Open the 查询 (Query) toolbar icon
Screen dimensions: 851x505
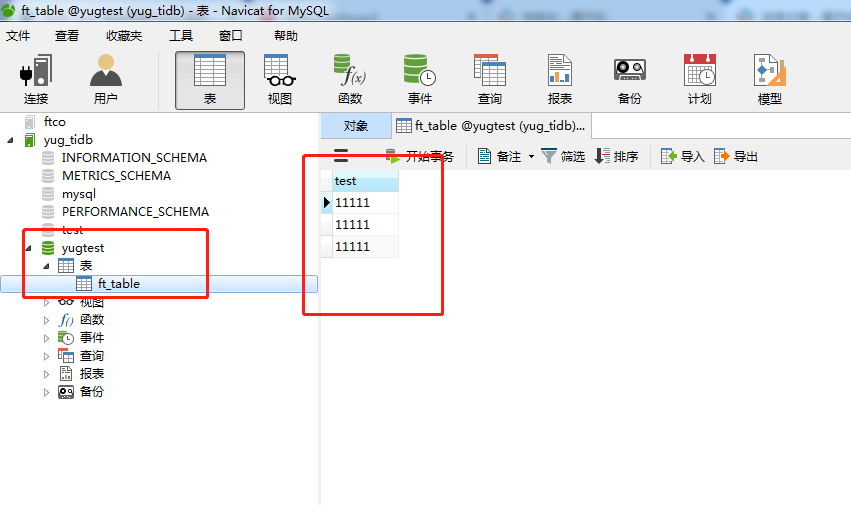(490, 80)
